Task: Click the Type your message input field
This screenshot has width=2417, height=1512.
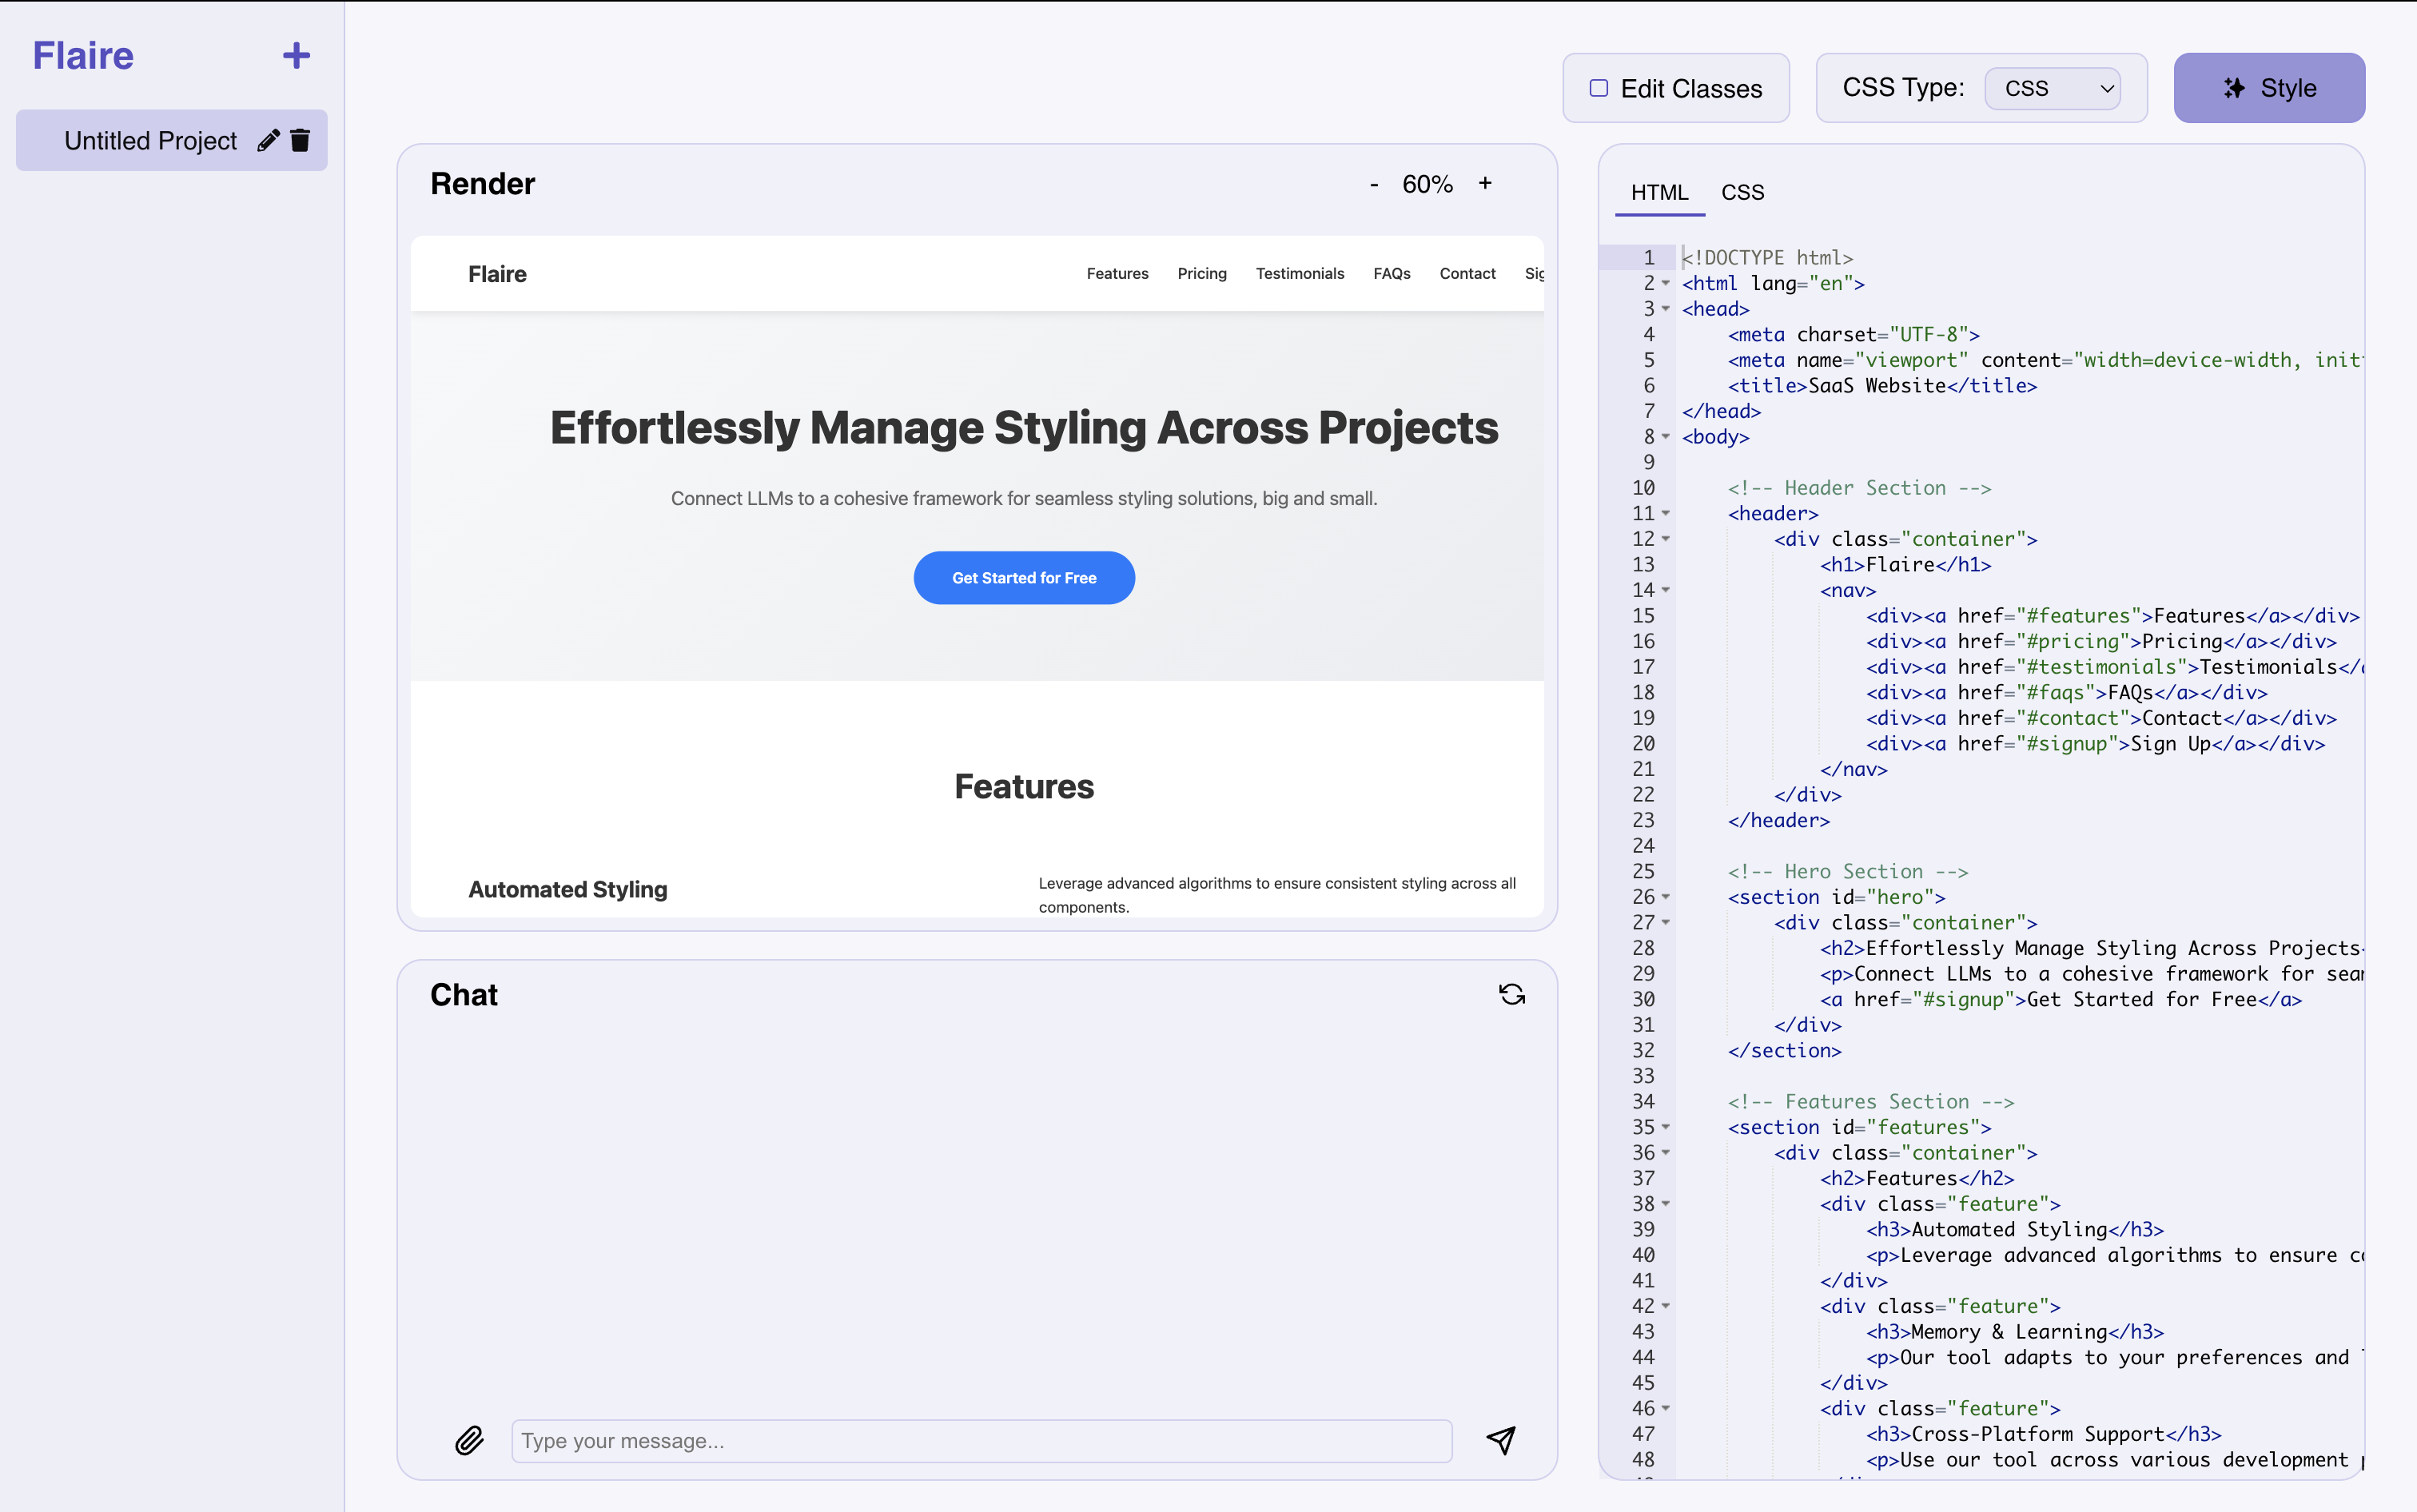Action: 981,1440
